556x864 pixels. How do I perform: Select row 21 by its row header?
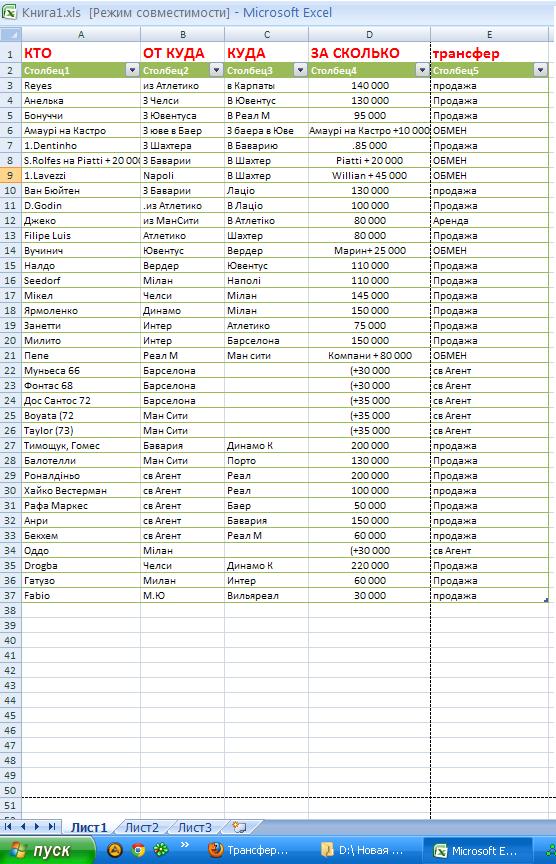point(10,355)
